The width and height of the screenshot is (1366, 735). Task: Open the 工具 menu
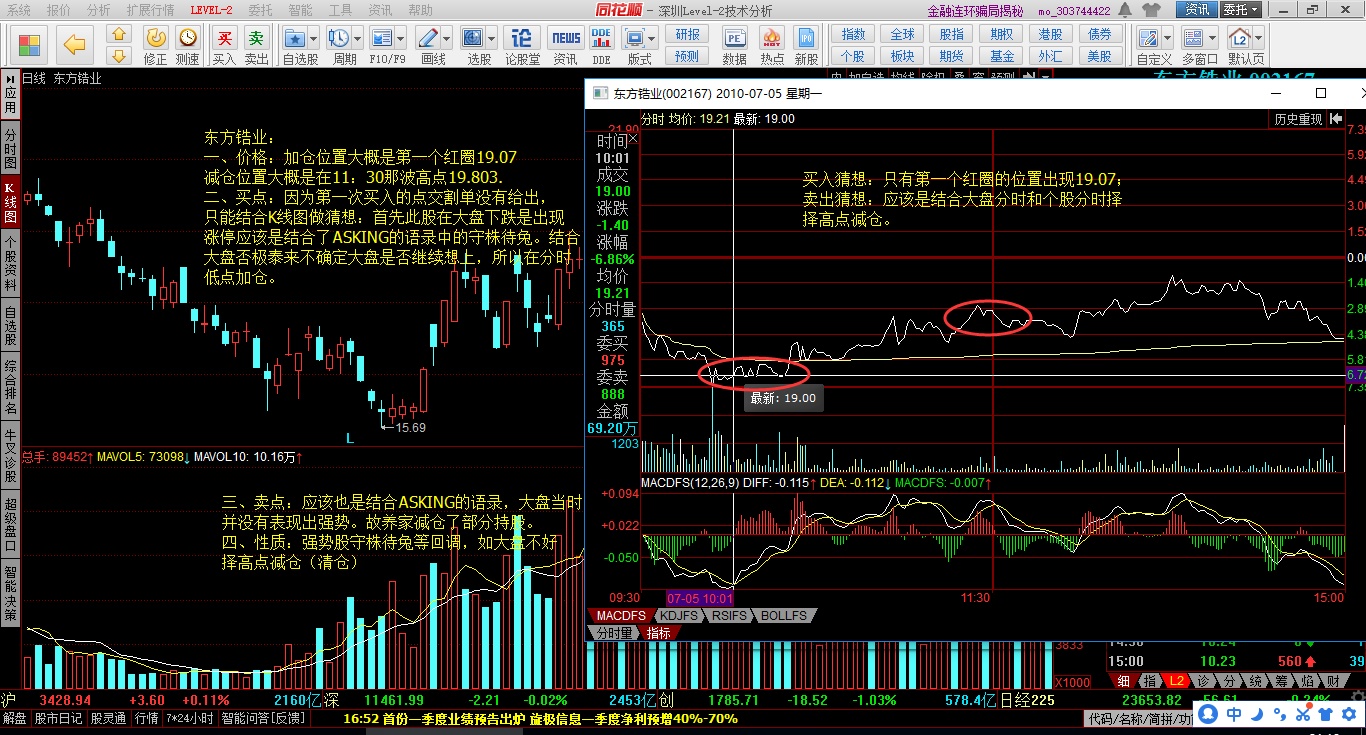tap(341, 10)
